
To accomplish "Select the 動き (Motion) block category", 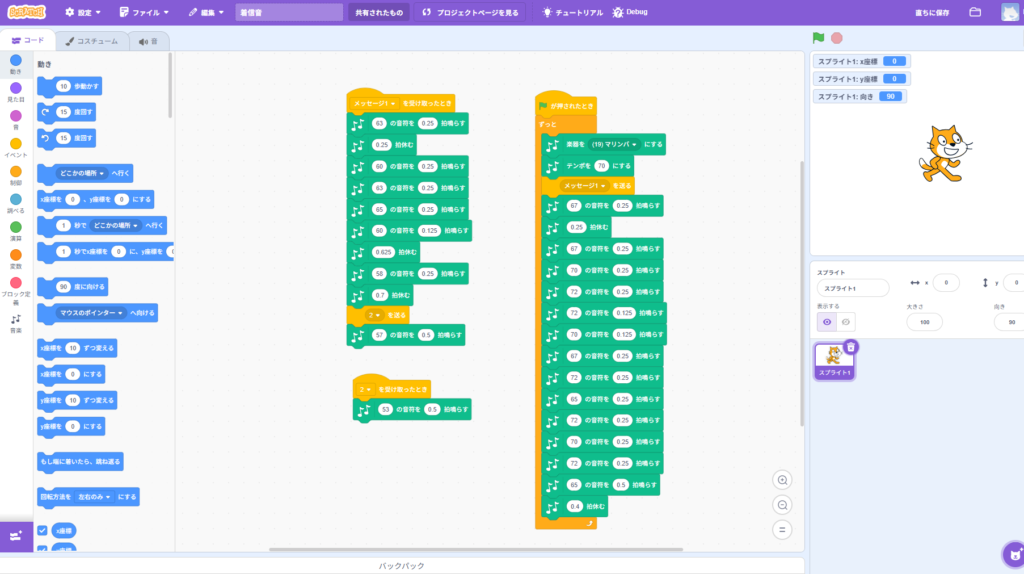I will click(x=16, y=65).
